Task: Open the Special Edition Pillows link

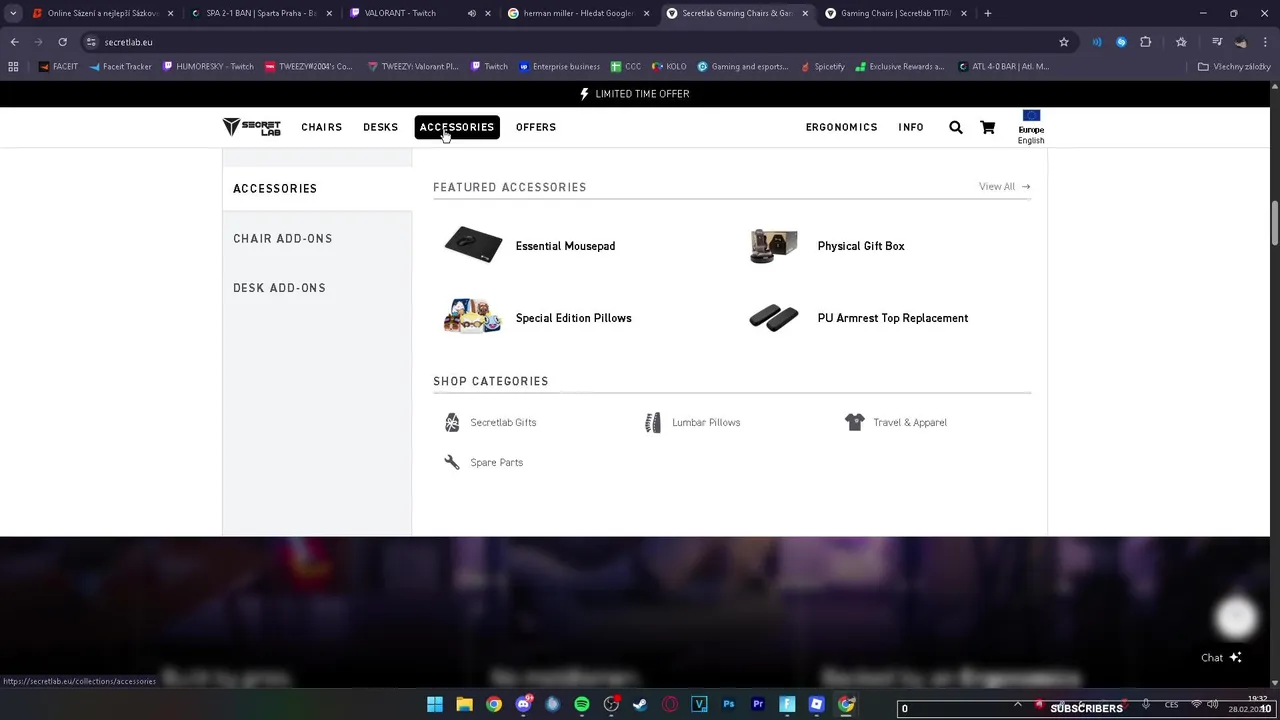Action: point(573,318)
